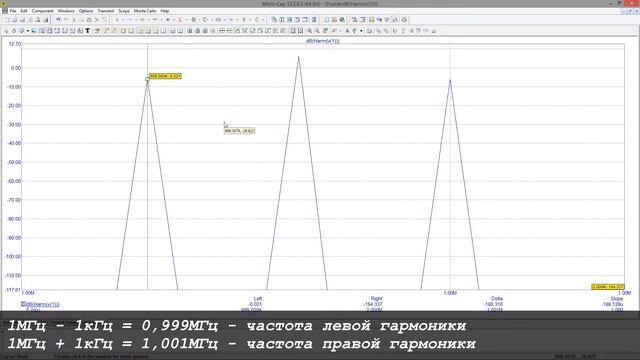
Task: Click the Left cursor column header
Action: [258, 299]
